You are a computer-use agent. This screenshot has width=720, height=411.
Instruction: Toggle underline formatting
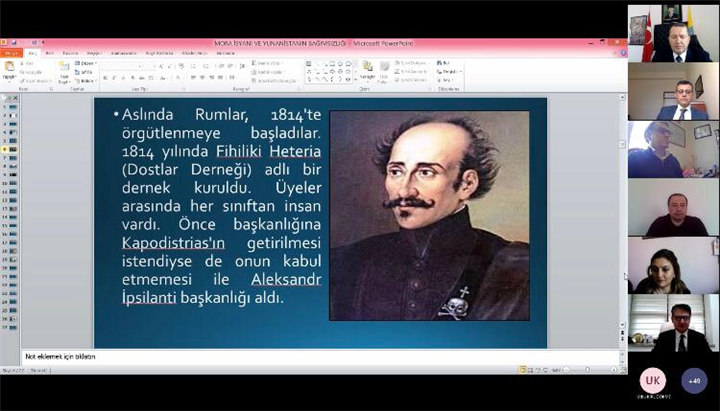click(x=123, y=78)
